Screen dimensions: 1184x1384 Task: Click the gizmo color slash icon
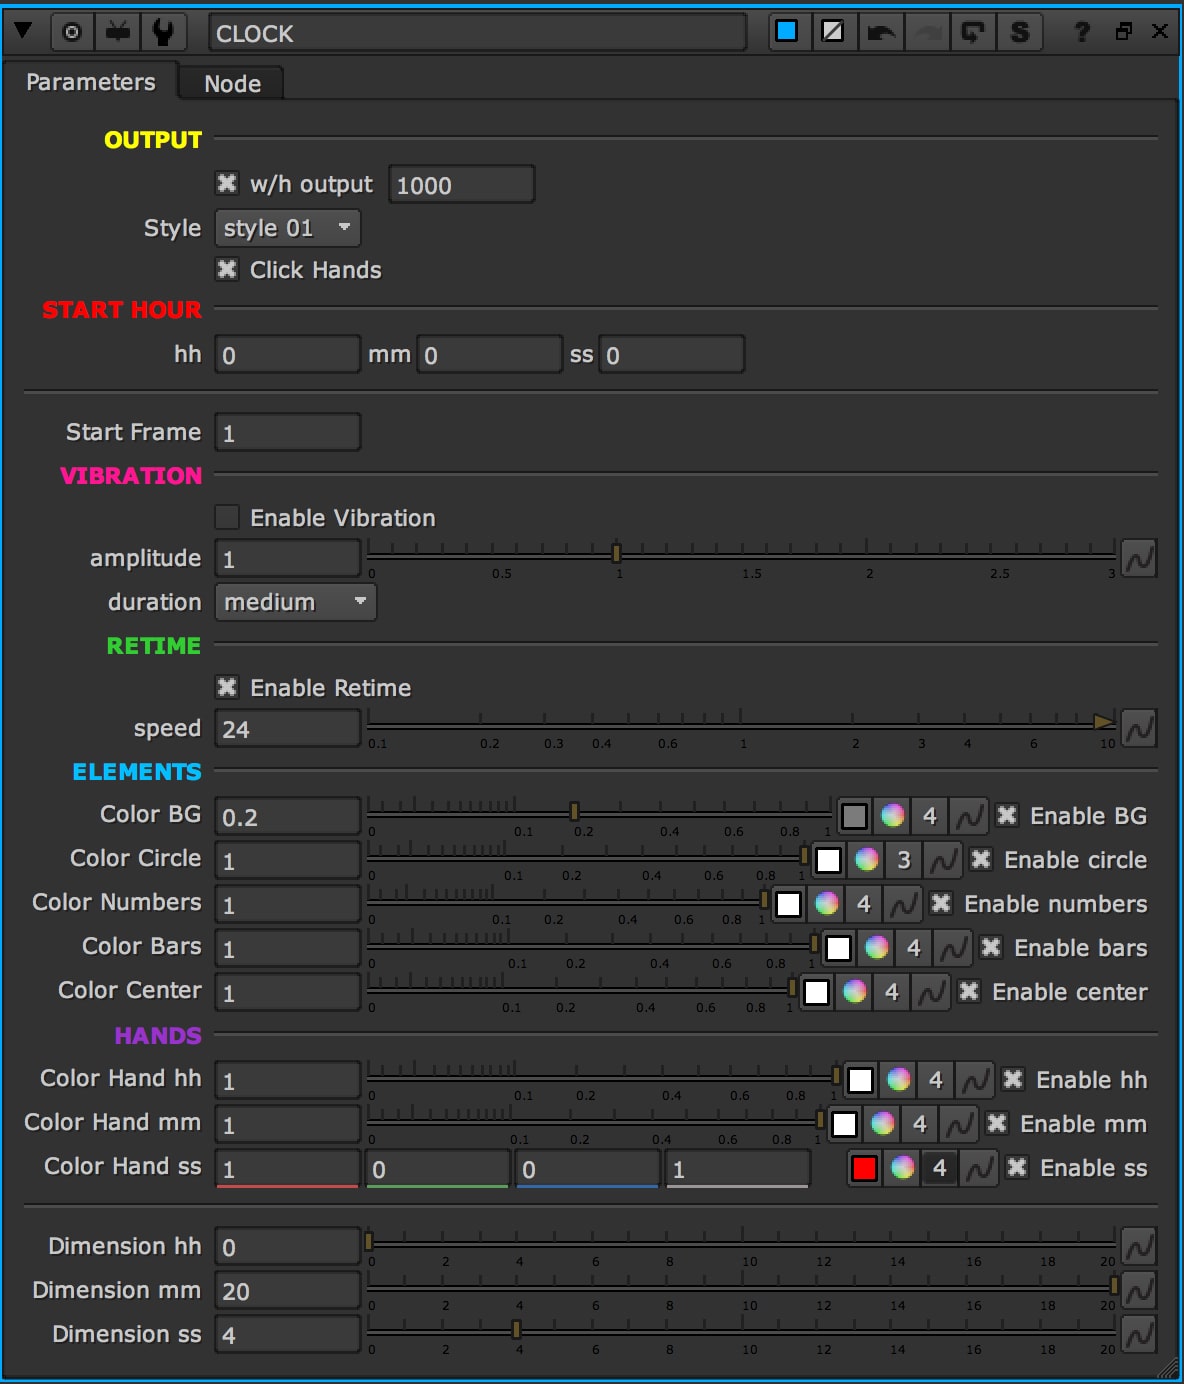(832, 31)
